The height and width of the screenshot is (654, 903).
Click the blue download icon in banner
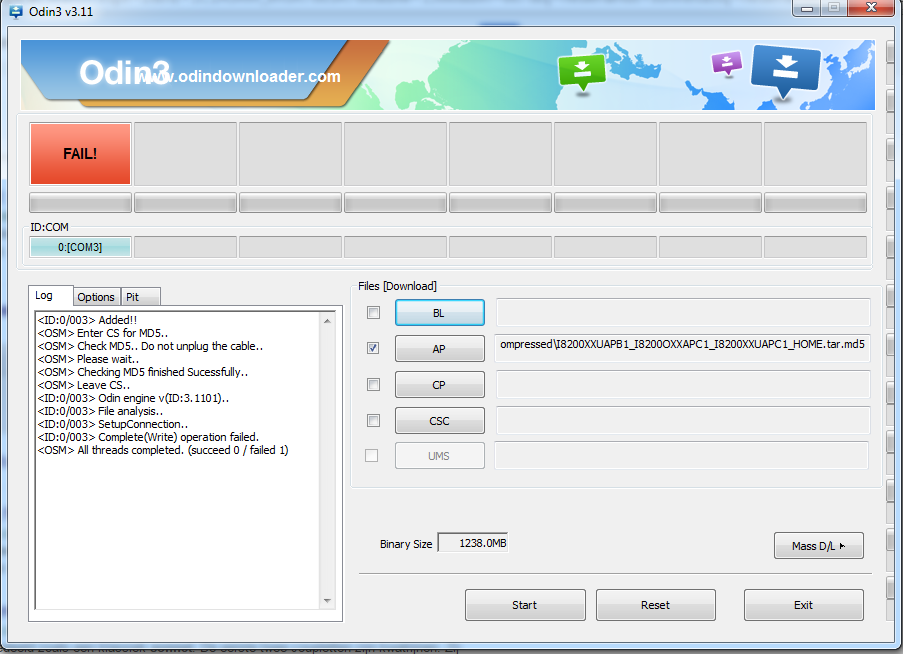786,70
